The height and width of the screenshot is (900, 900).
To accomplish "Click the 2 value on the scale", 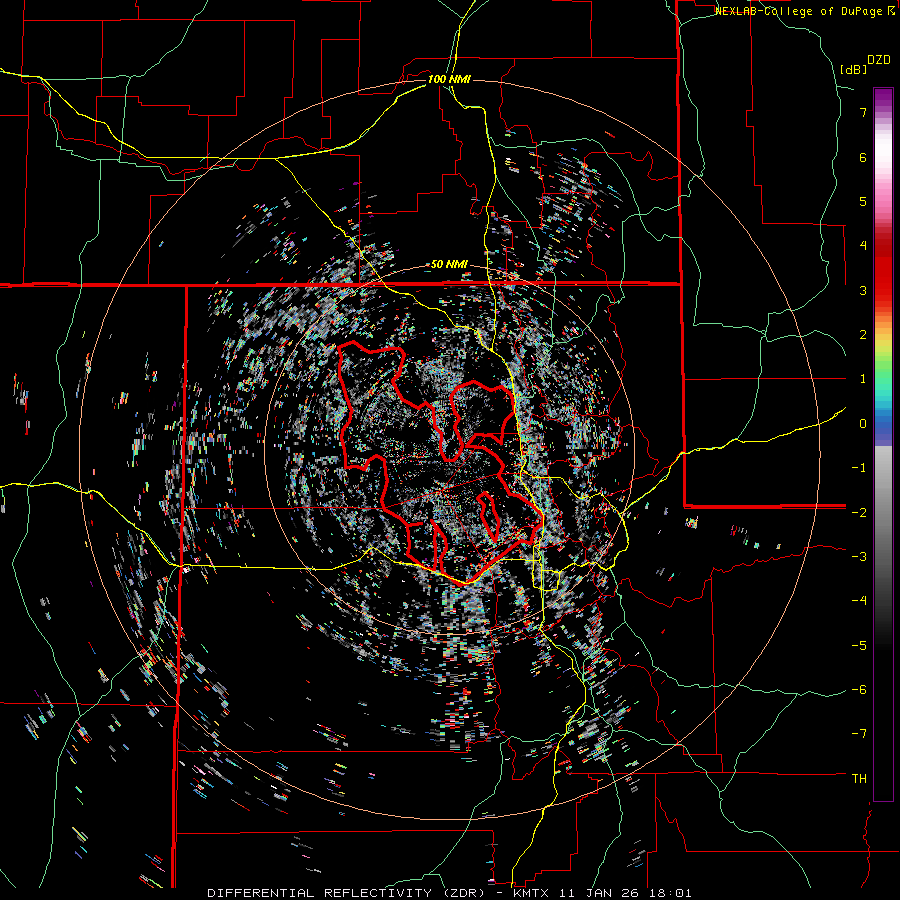I will [x=863, y=335].
